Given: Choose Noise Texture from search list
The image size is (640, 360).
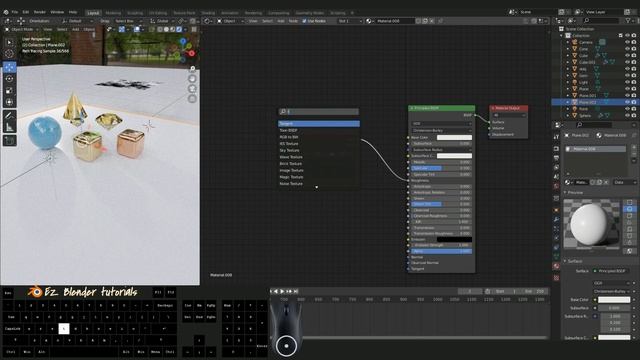Looking at the screenshot, I should [x=319, y=184].
